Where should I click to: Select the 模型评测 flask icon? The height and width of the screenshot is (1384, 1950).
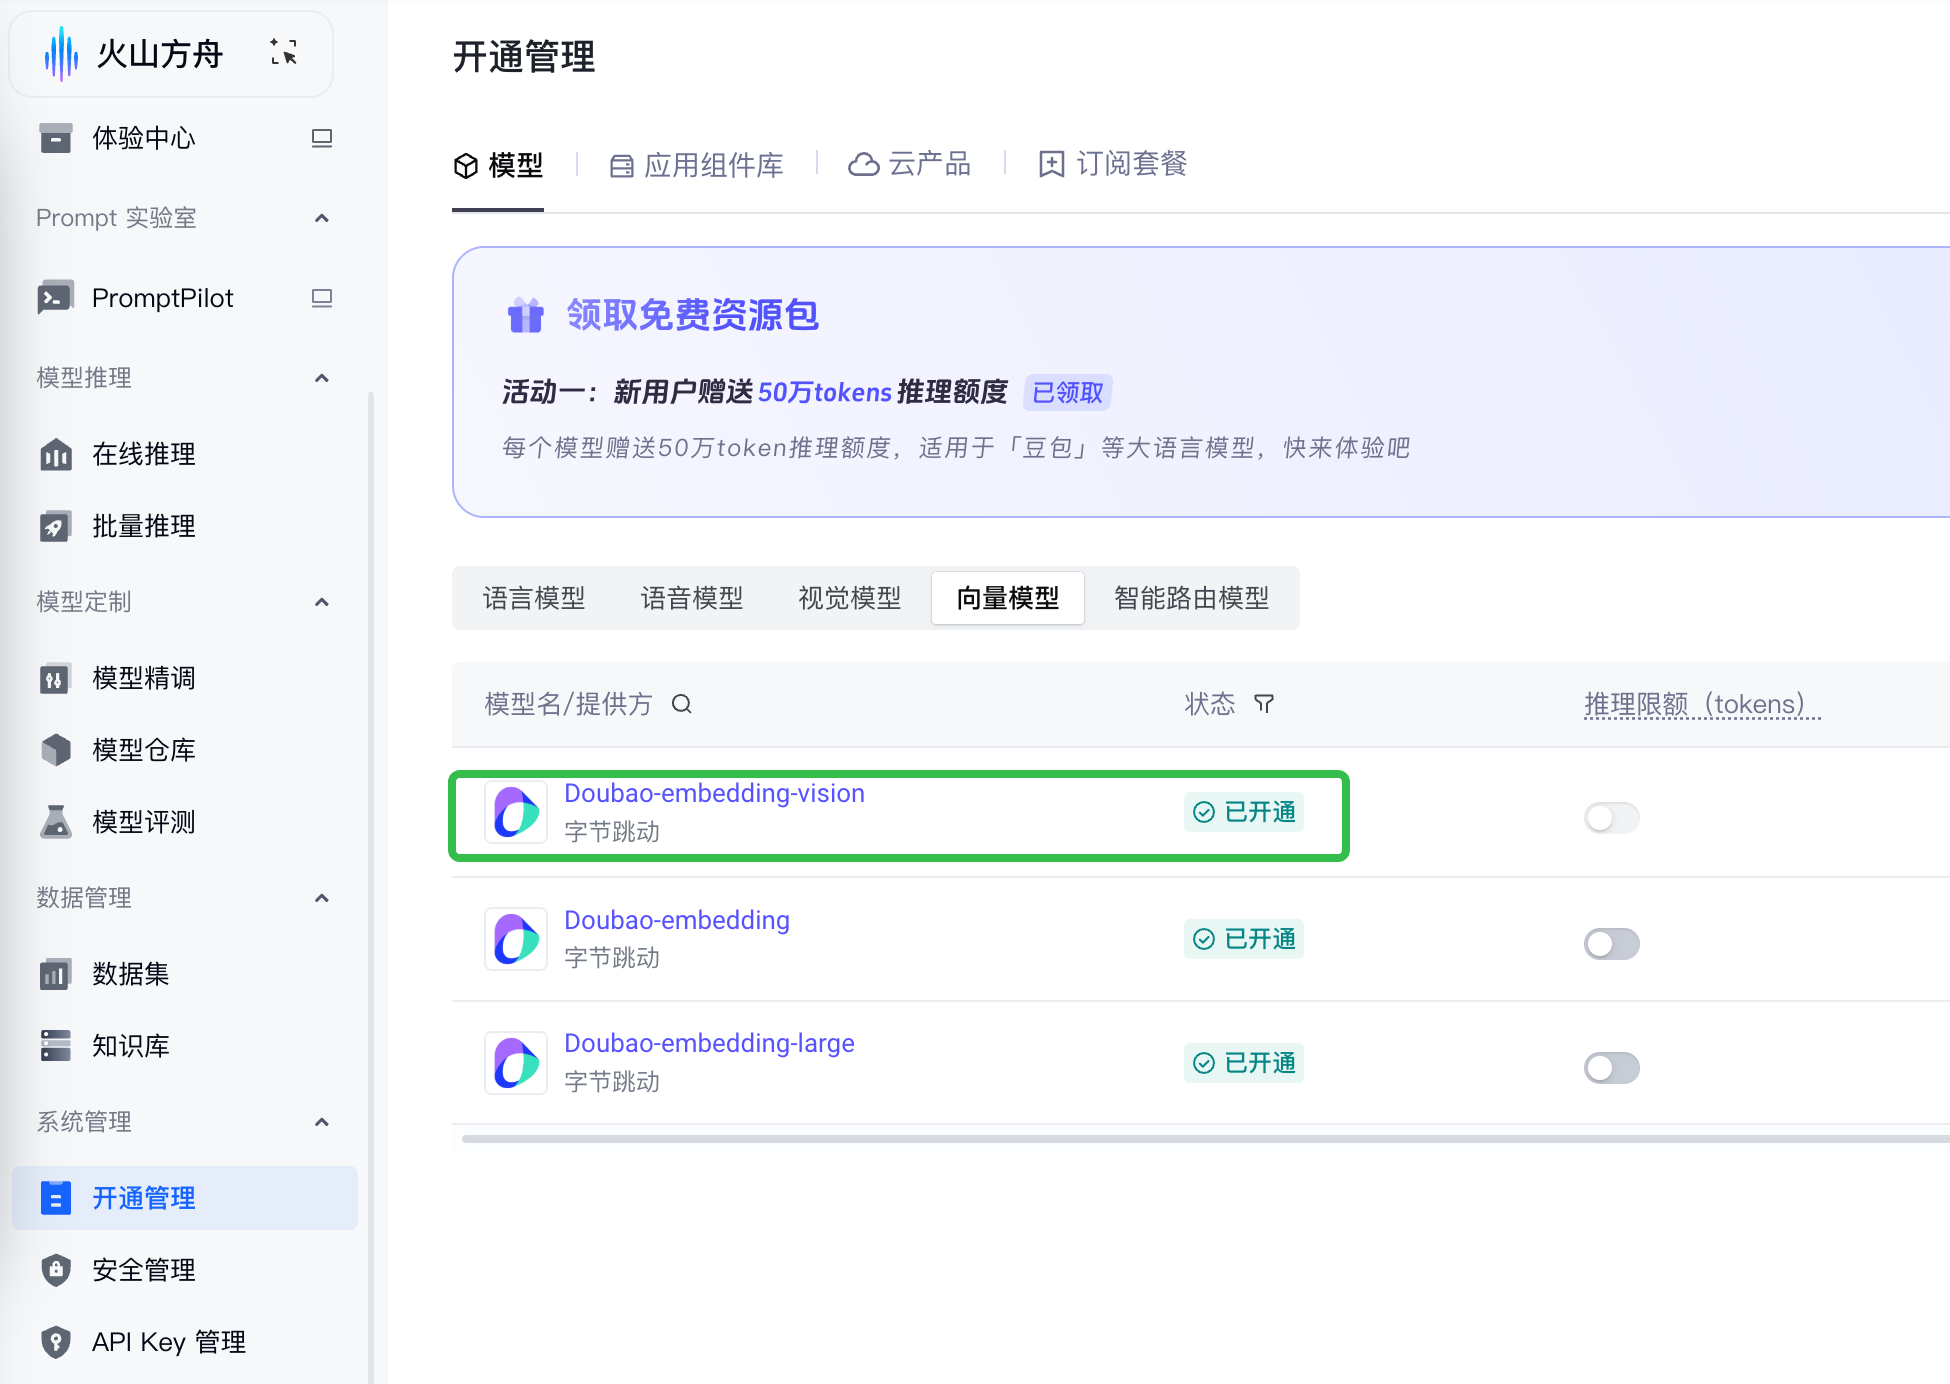tap(55, 822)
